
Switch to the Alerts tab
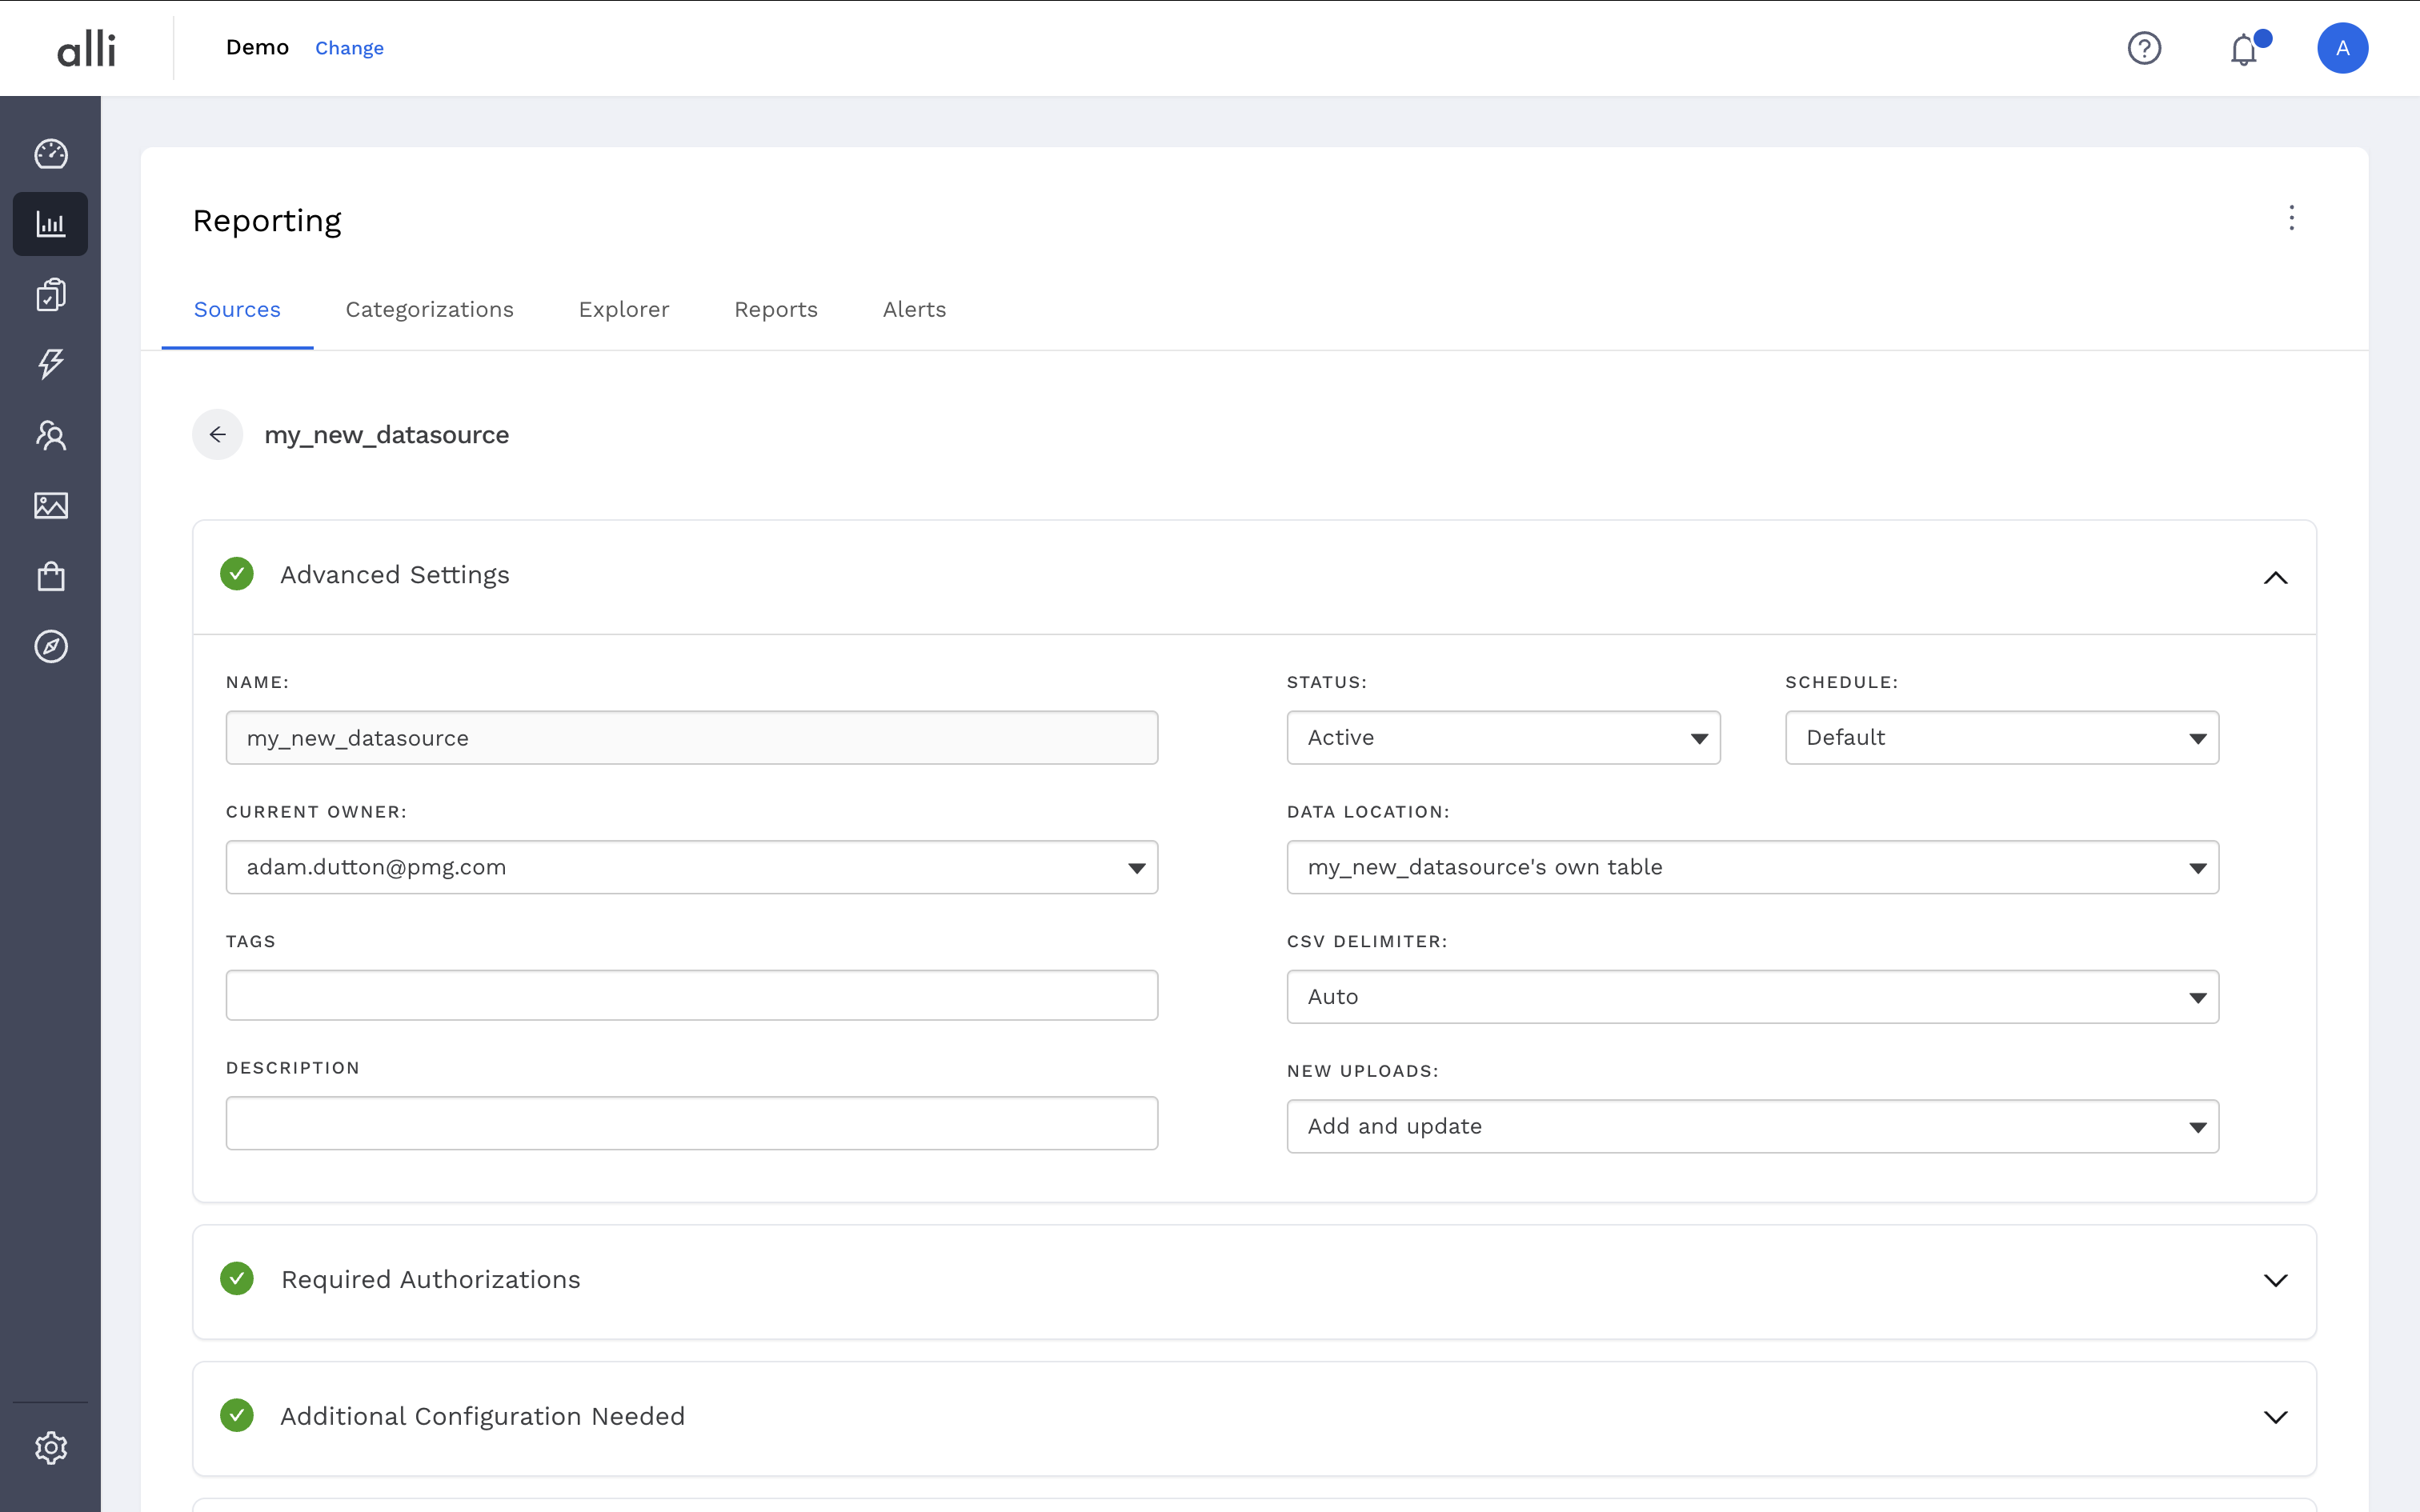tap(914, 310)
